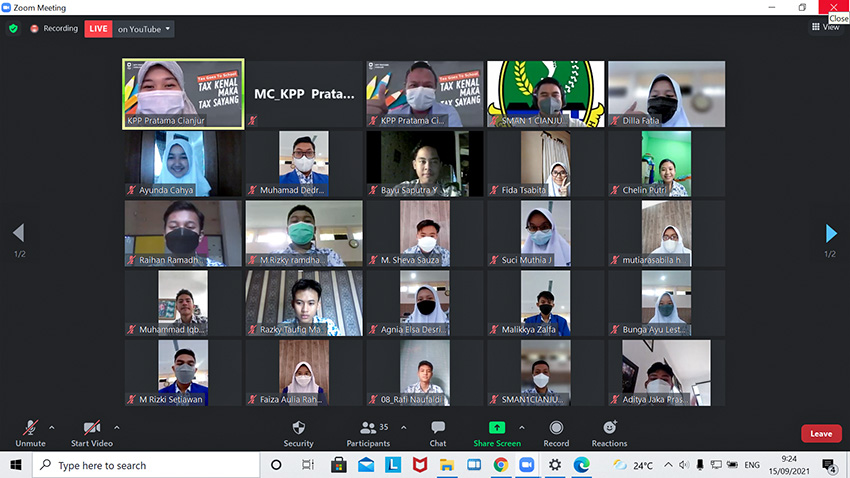Screen dimensions: 850x478
Task: Open the Security shield options
Action: [x=298, y=432]
